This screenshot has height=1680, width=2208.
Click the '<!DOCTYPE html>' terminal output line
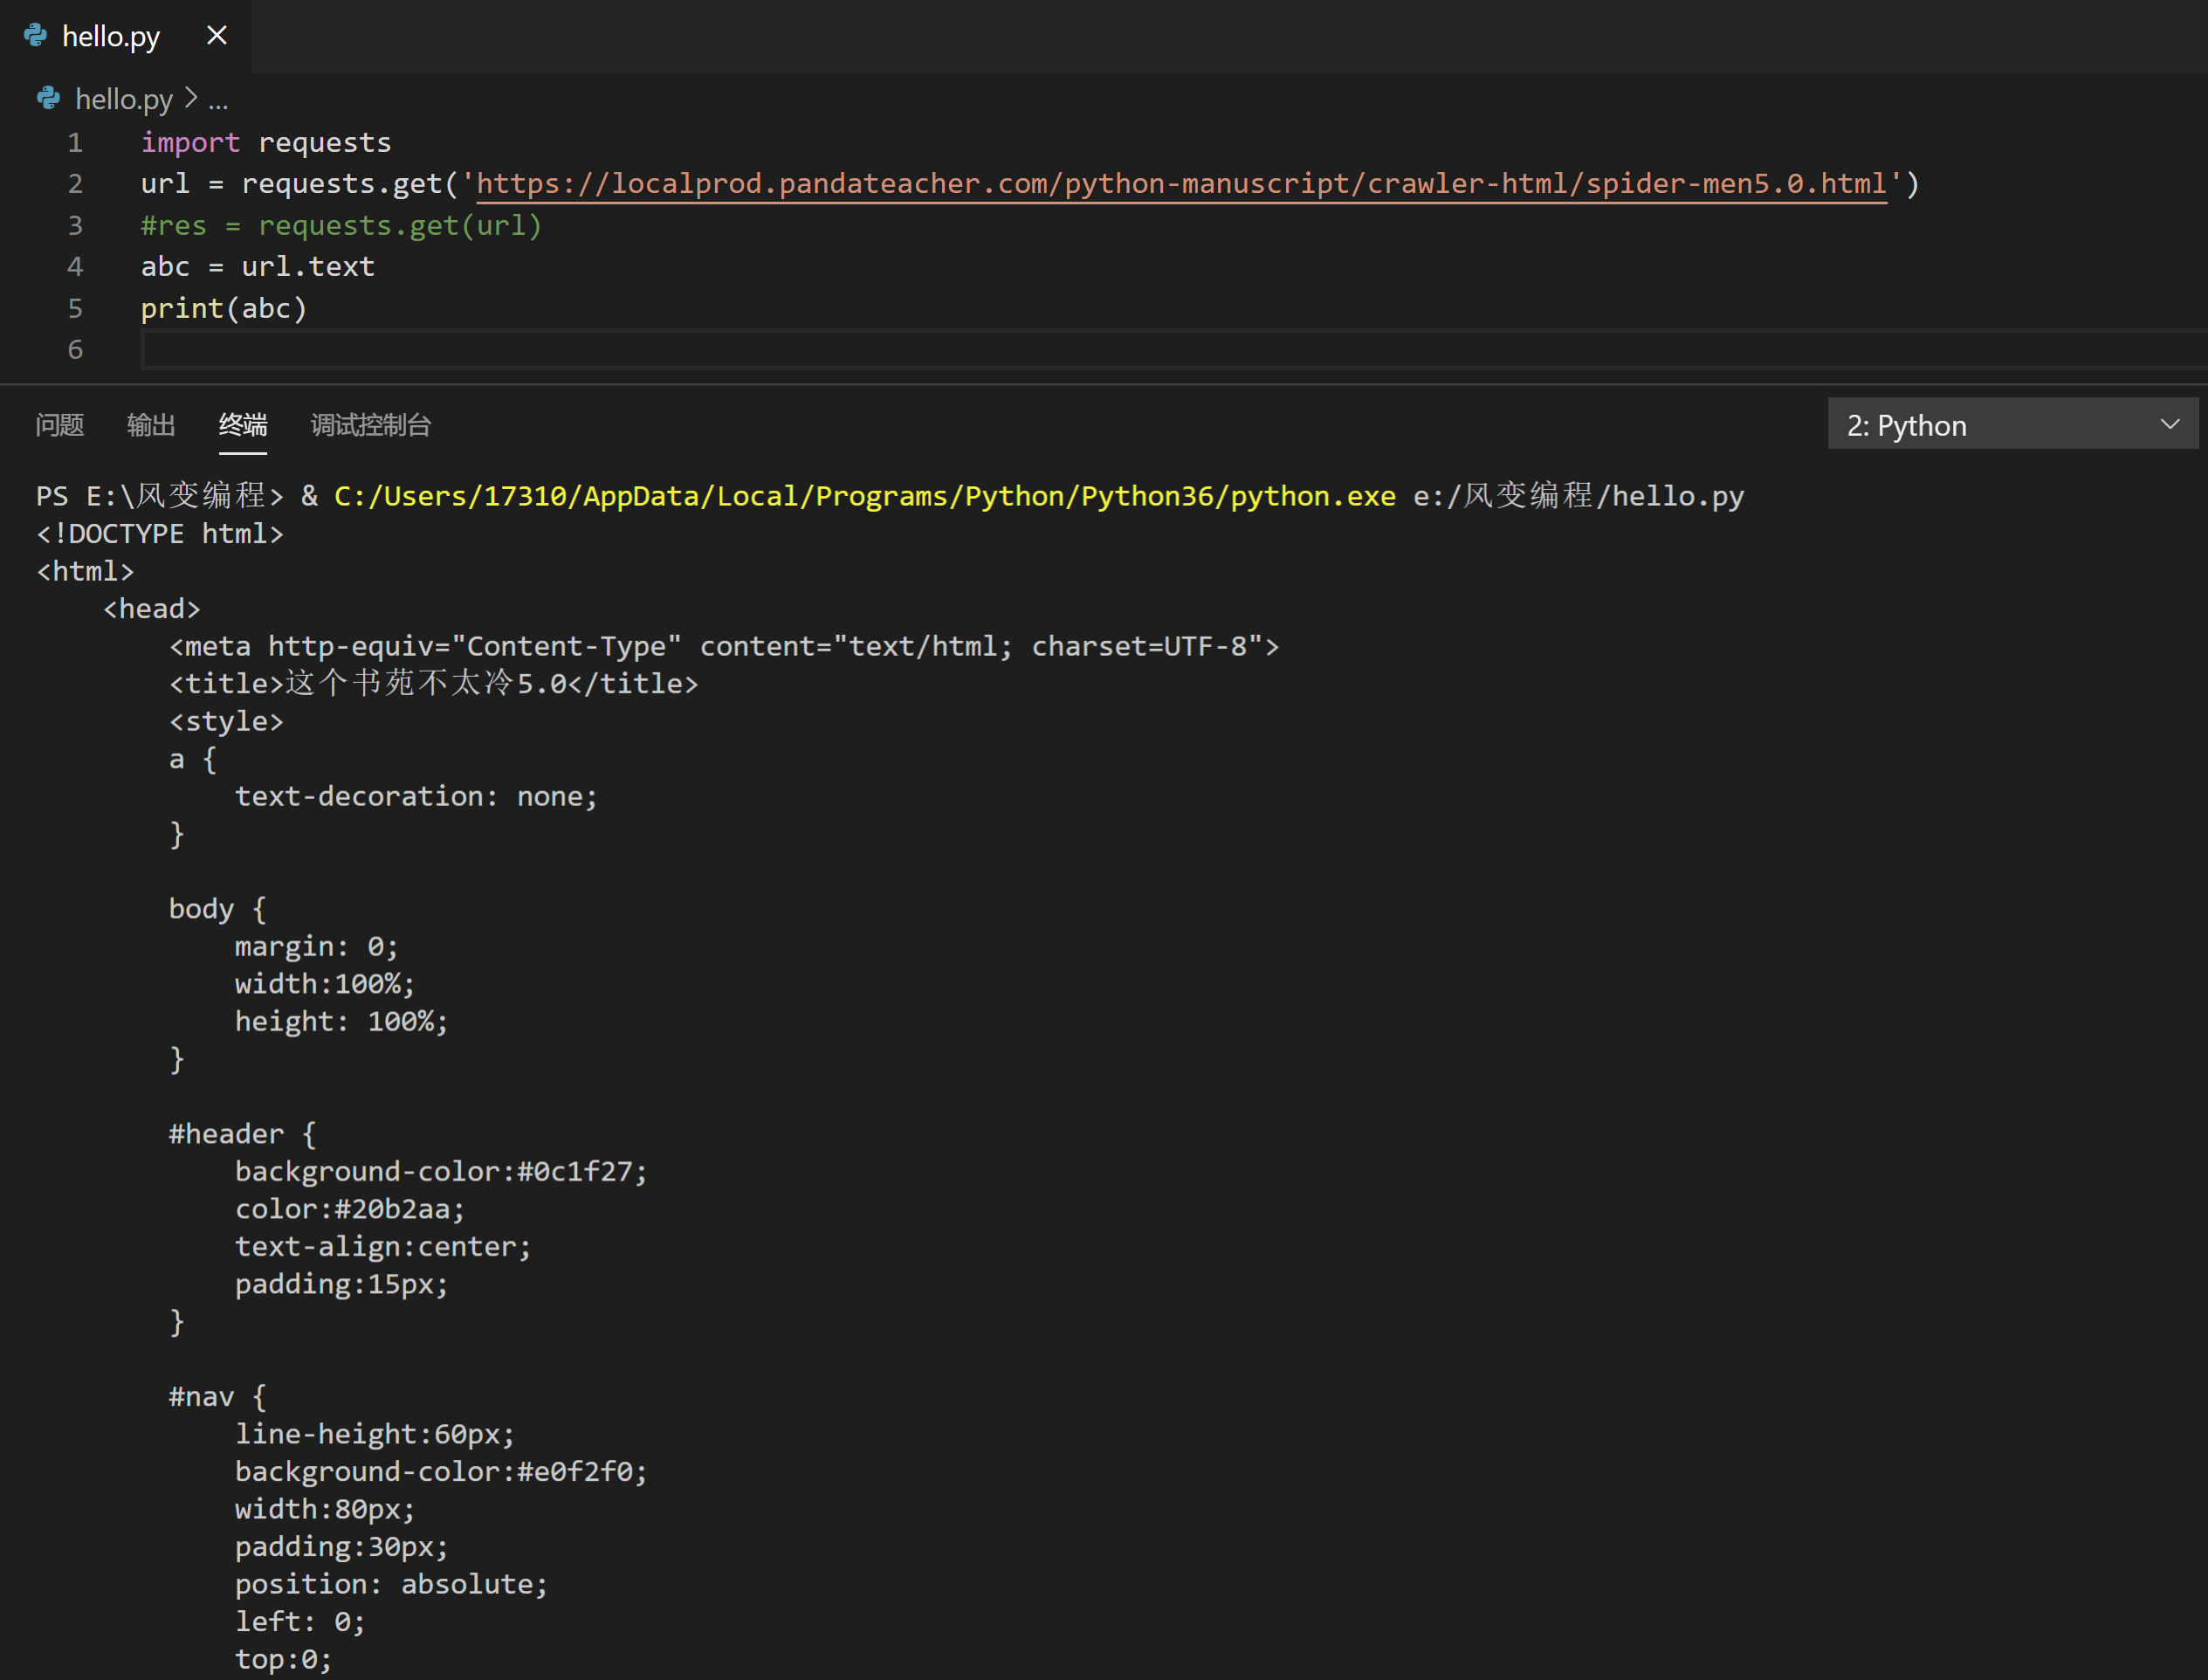pyautogui.click(x=160, y=534)
